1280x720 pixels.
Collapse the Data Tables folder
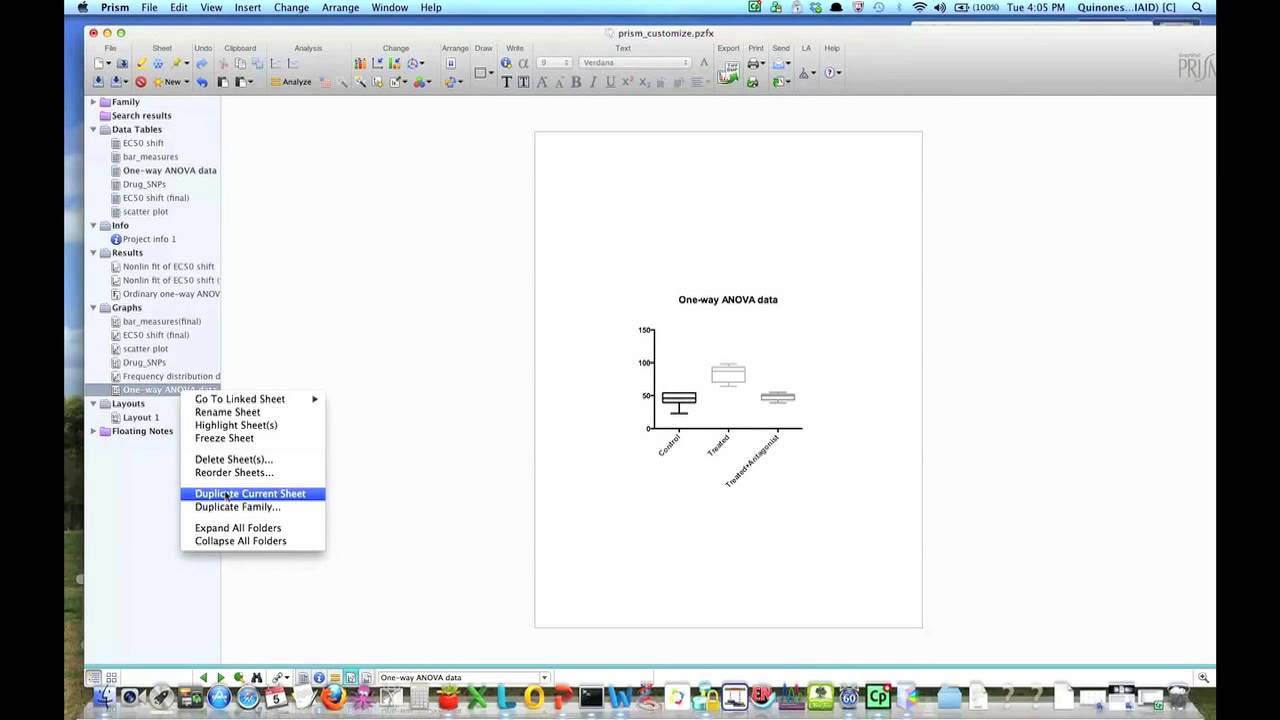click(x=92, y=129)
